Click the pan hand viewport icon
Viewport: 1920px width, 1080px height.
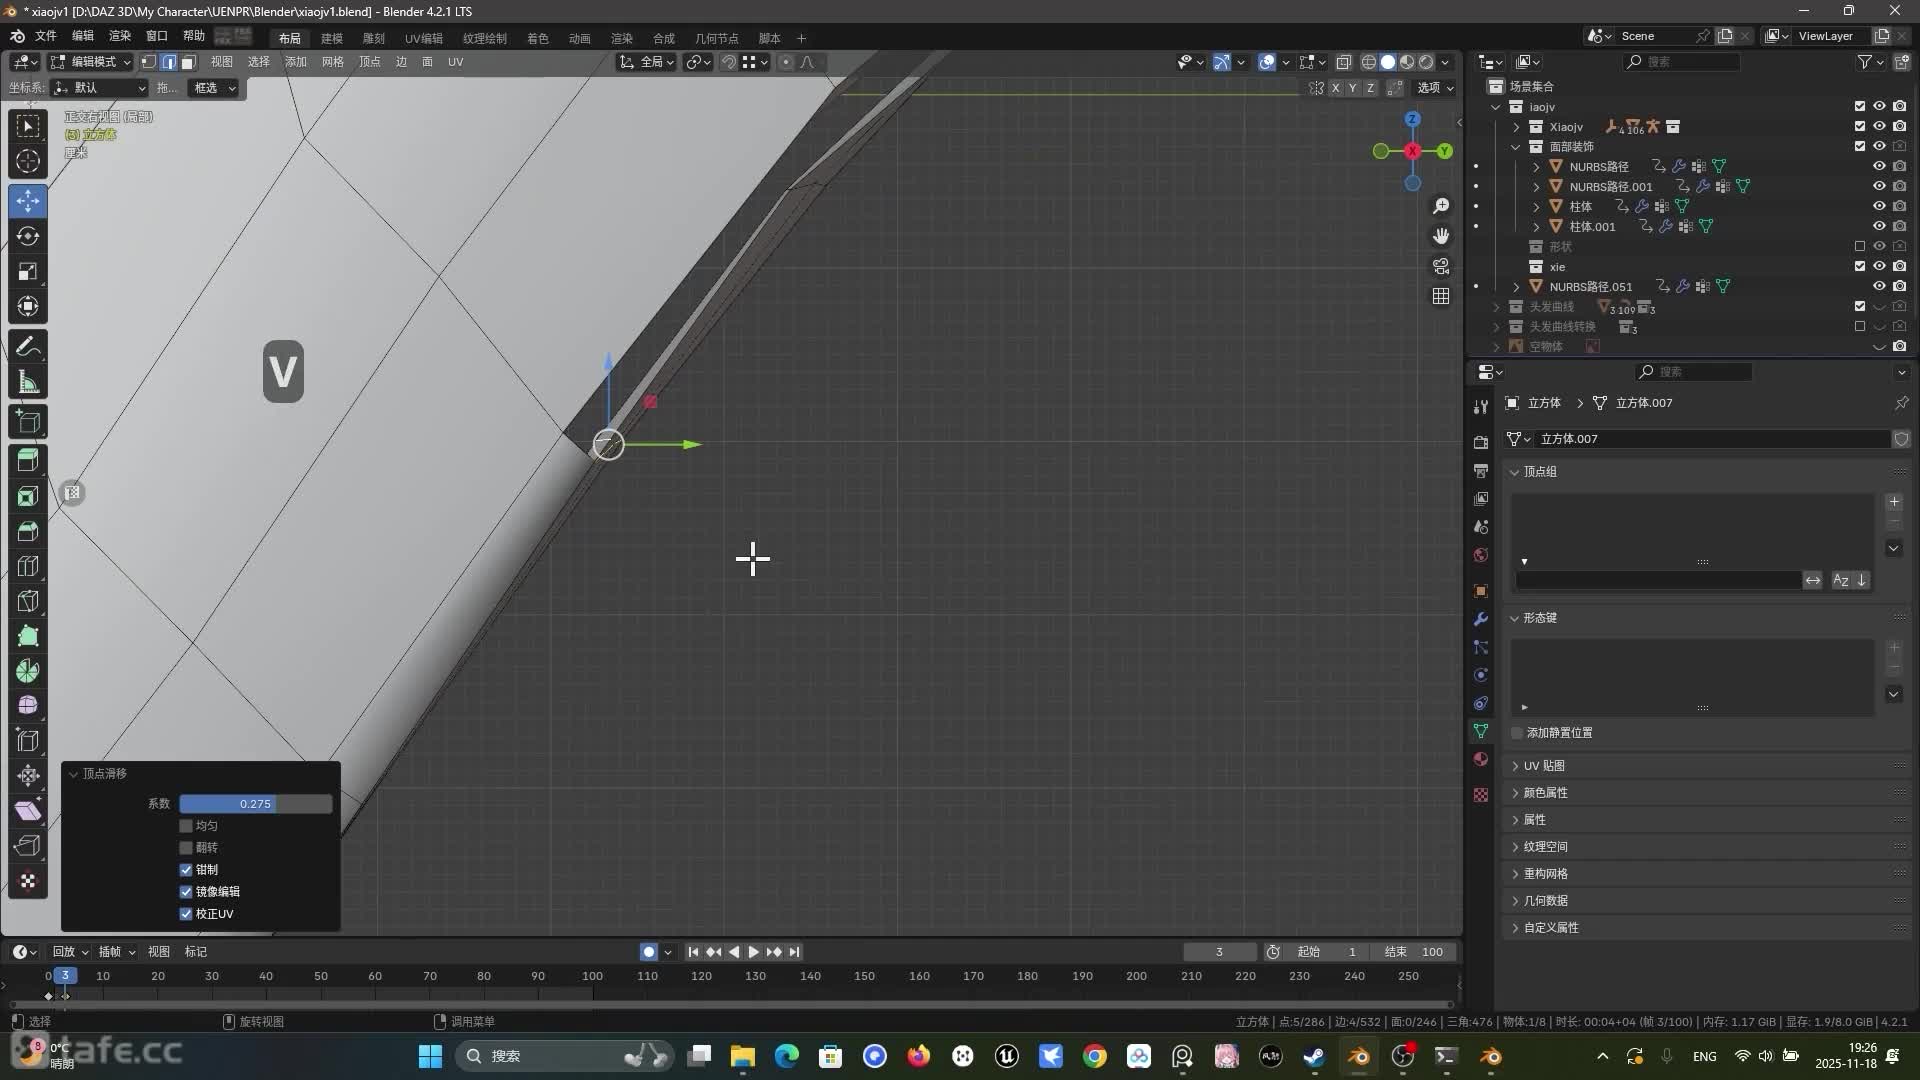[x=1441, y=236]
